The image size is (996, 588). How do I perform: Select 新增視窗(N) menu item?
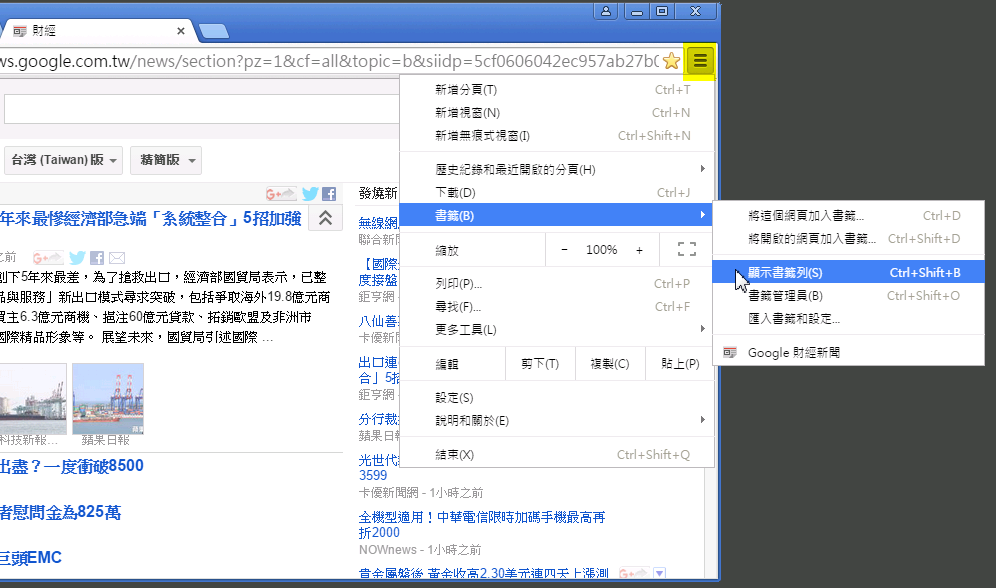557,112
